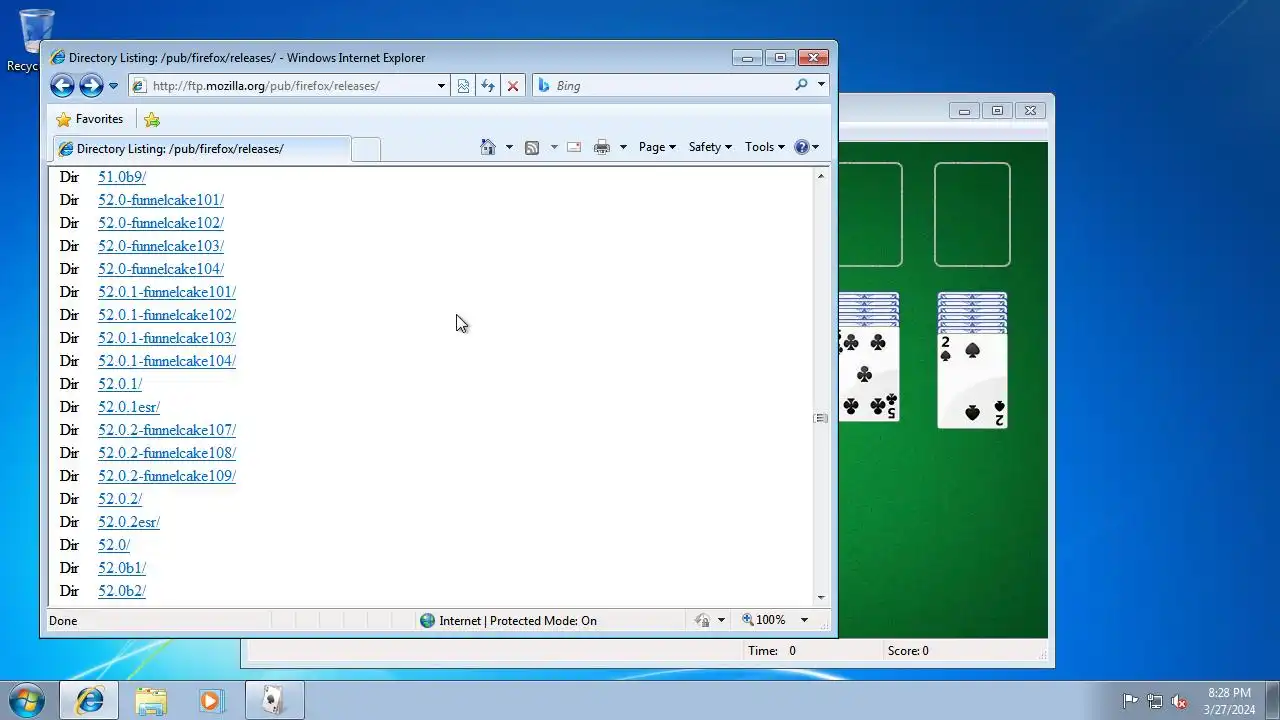Open the 52.0-funnelcake104/ link
The height and width of the screenshot is (720, 1280).
pos(161,269)
